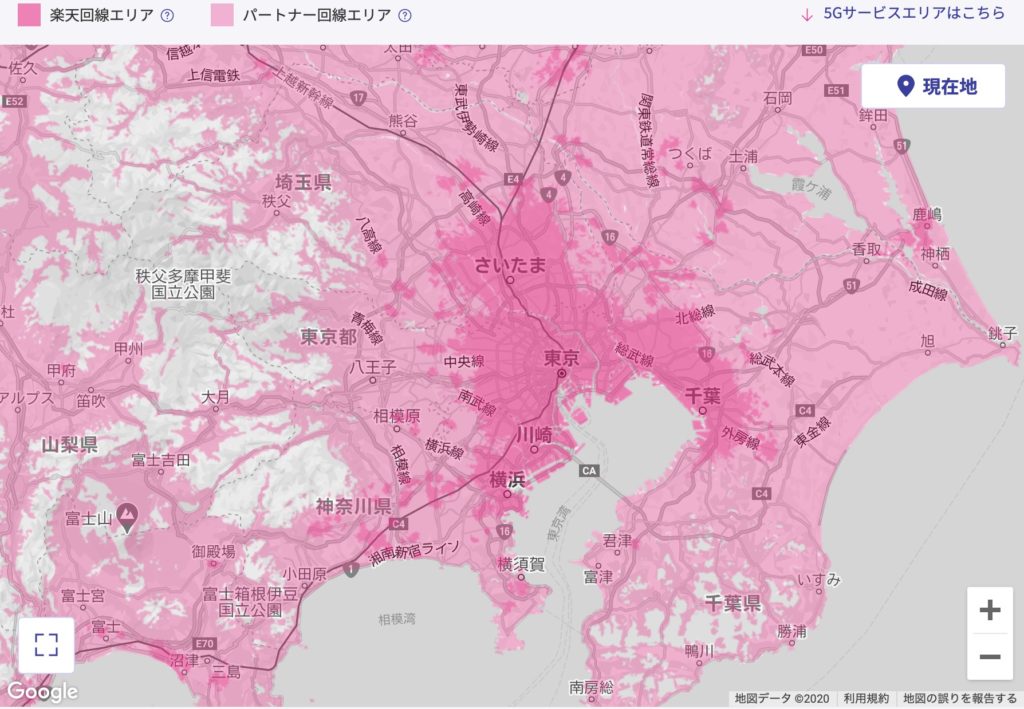The width and height of the screenshot is (1024, 709).
Task: Click the 霞ケ浦 lake label
Action: click(810, 188)
